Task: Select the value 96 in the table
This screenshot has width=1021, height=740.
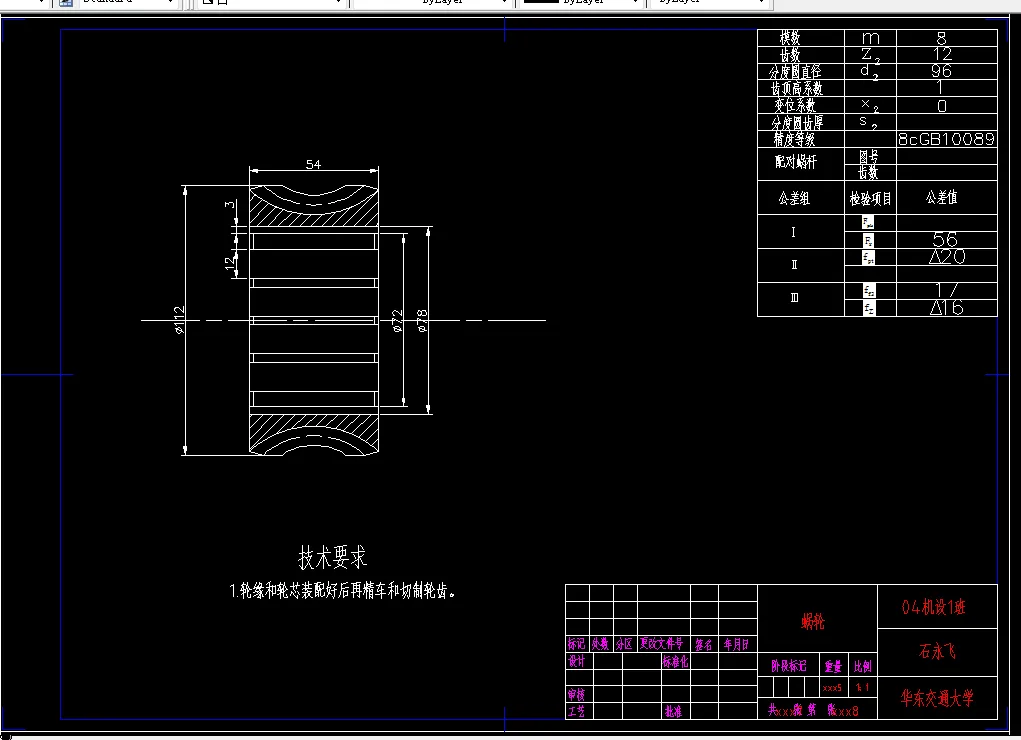Action: 942,71
